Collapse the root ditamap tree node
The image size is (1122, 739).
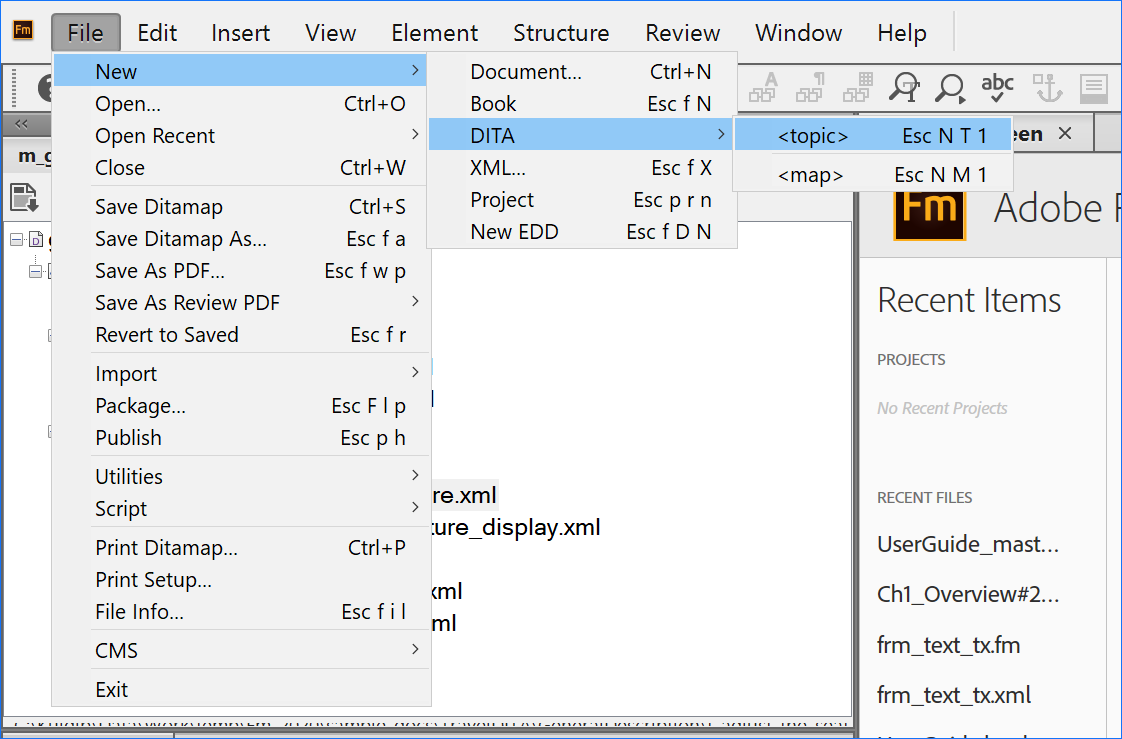click(x=16, y=239)
